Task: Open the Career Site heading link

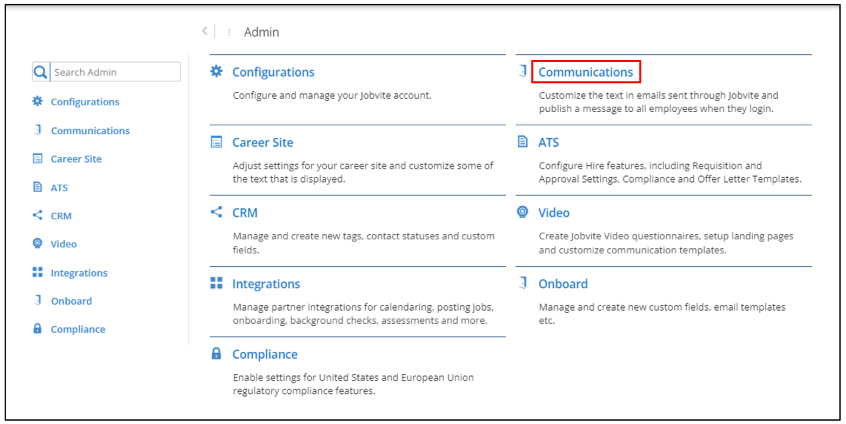Action: (x=262, y=142)
